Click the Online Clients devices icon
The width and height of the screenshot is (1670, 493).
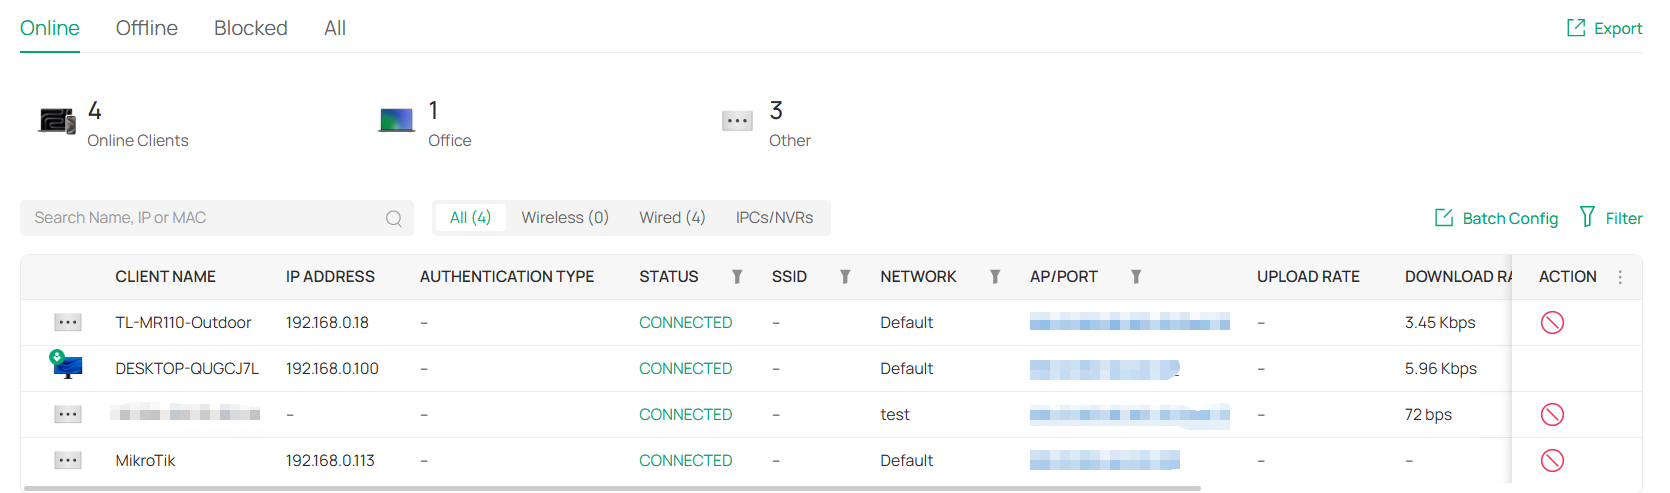[x=57, y=121]
